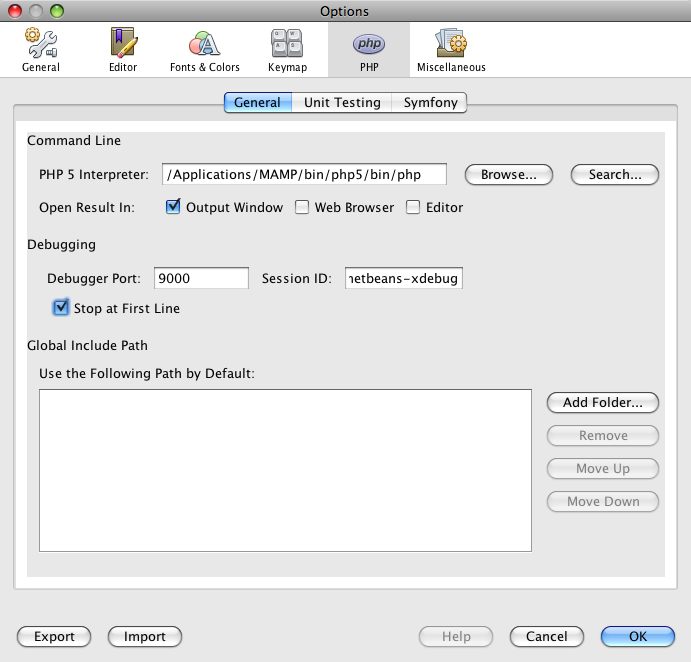Open the Miscellaneous options category
691x662 pixels.
(451, 50)
